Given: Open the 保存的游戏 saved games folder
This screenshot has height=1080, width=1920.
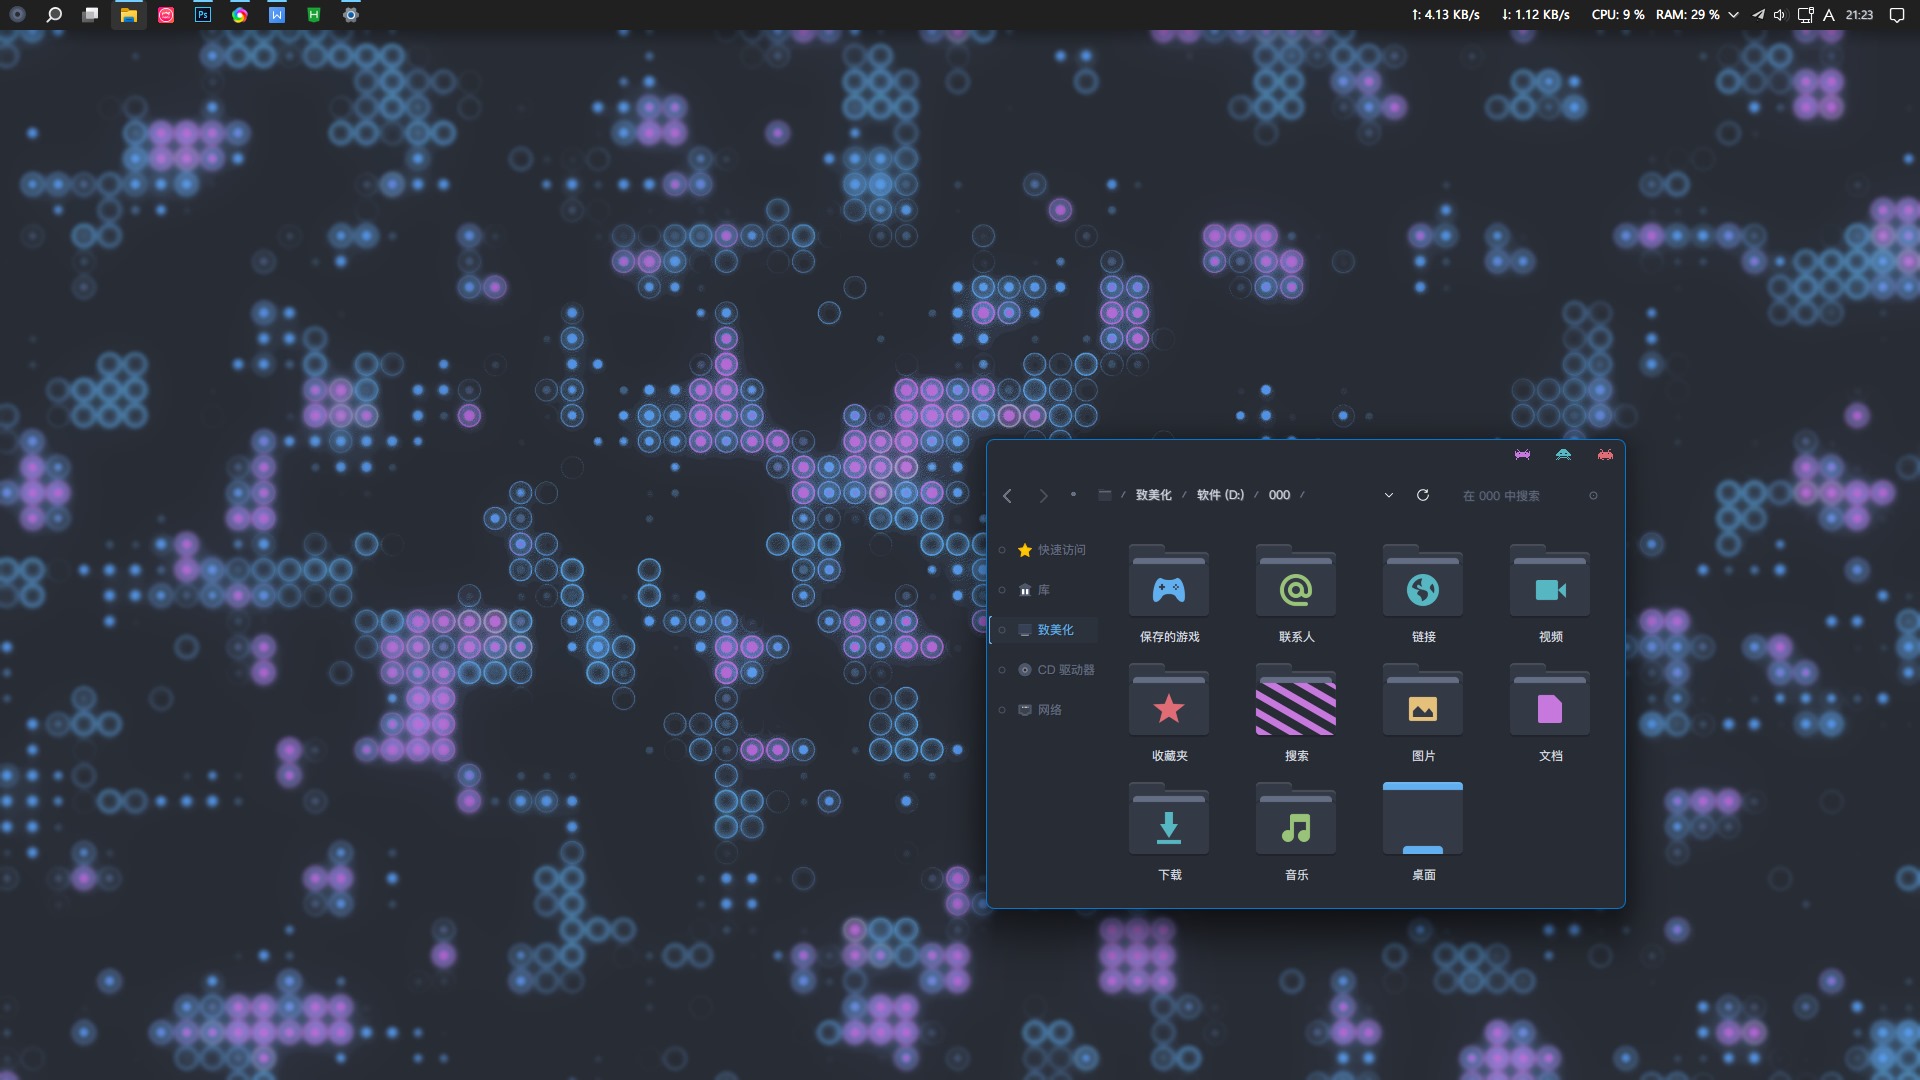Looking at the screenshot, I should click(1168, 590).
